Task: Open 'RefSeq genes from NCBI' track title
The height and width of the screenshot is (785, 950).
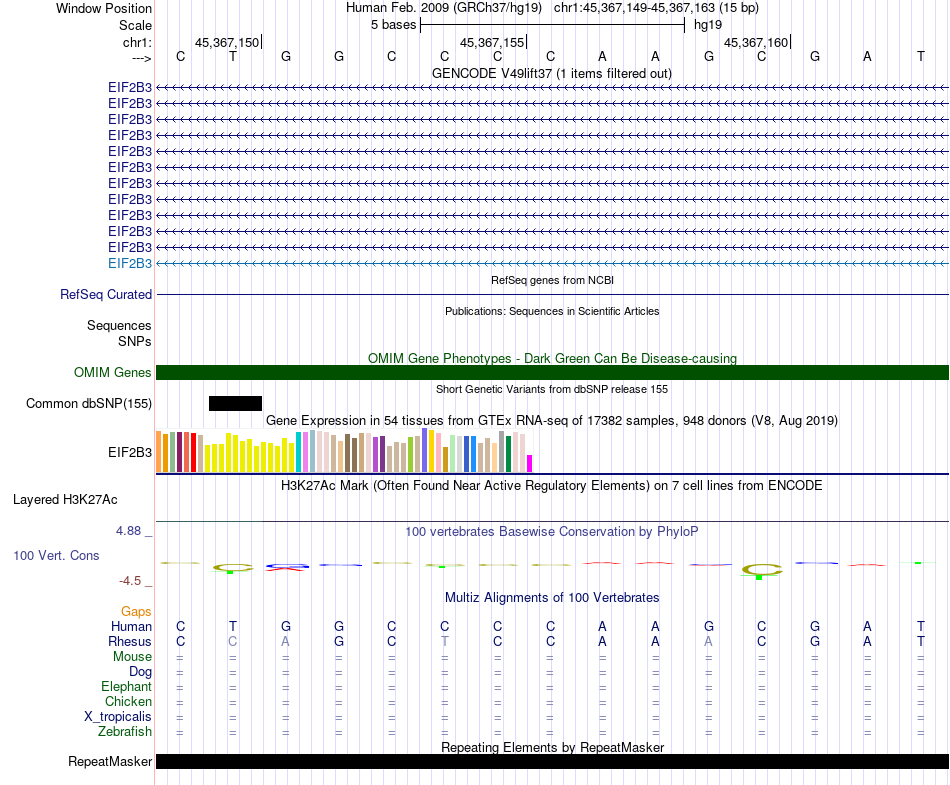Action: (552, 280)
